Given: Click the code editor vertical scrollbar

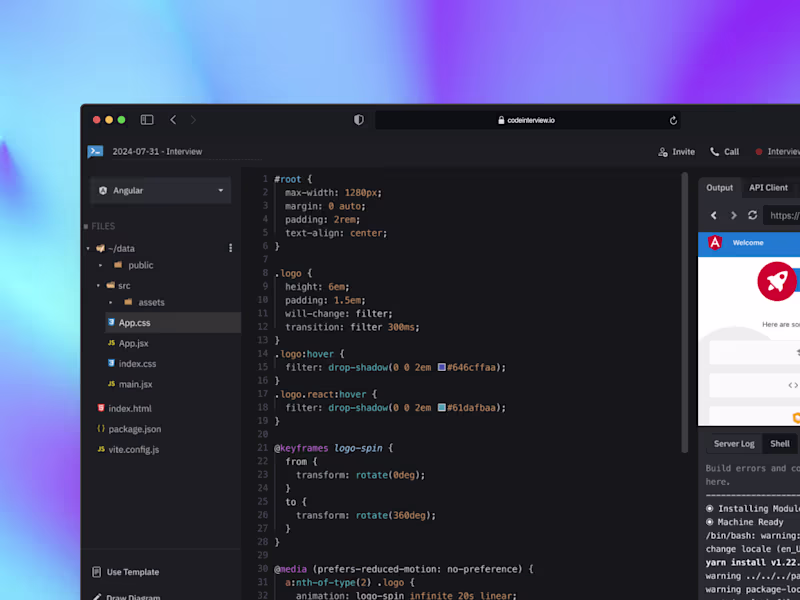Looking at the screenshot, I should pos(684,312).
